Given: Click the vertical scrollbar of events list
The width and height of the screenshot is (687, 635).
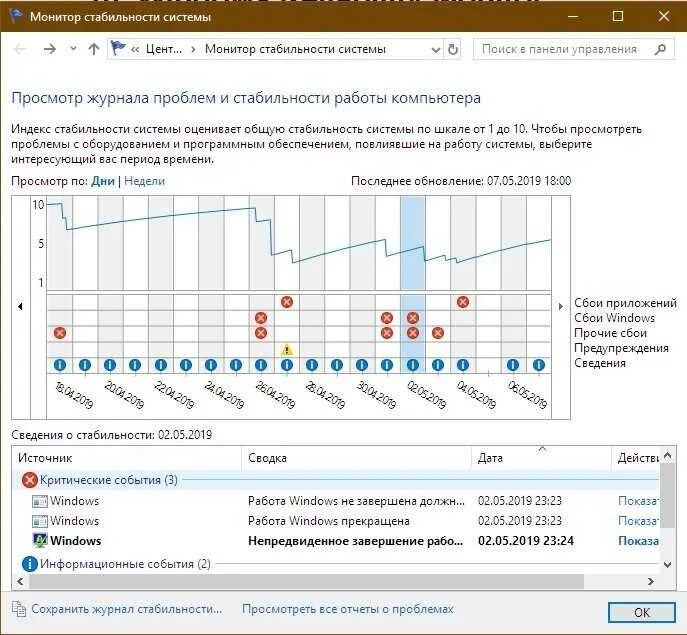Looking at the screenshot, I should (667, 496).
